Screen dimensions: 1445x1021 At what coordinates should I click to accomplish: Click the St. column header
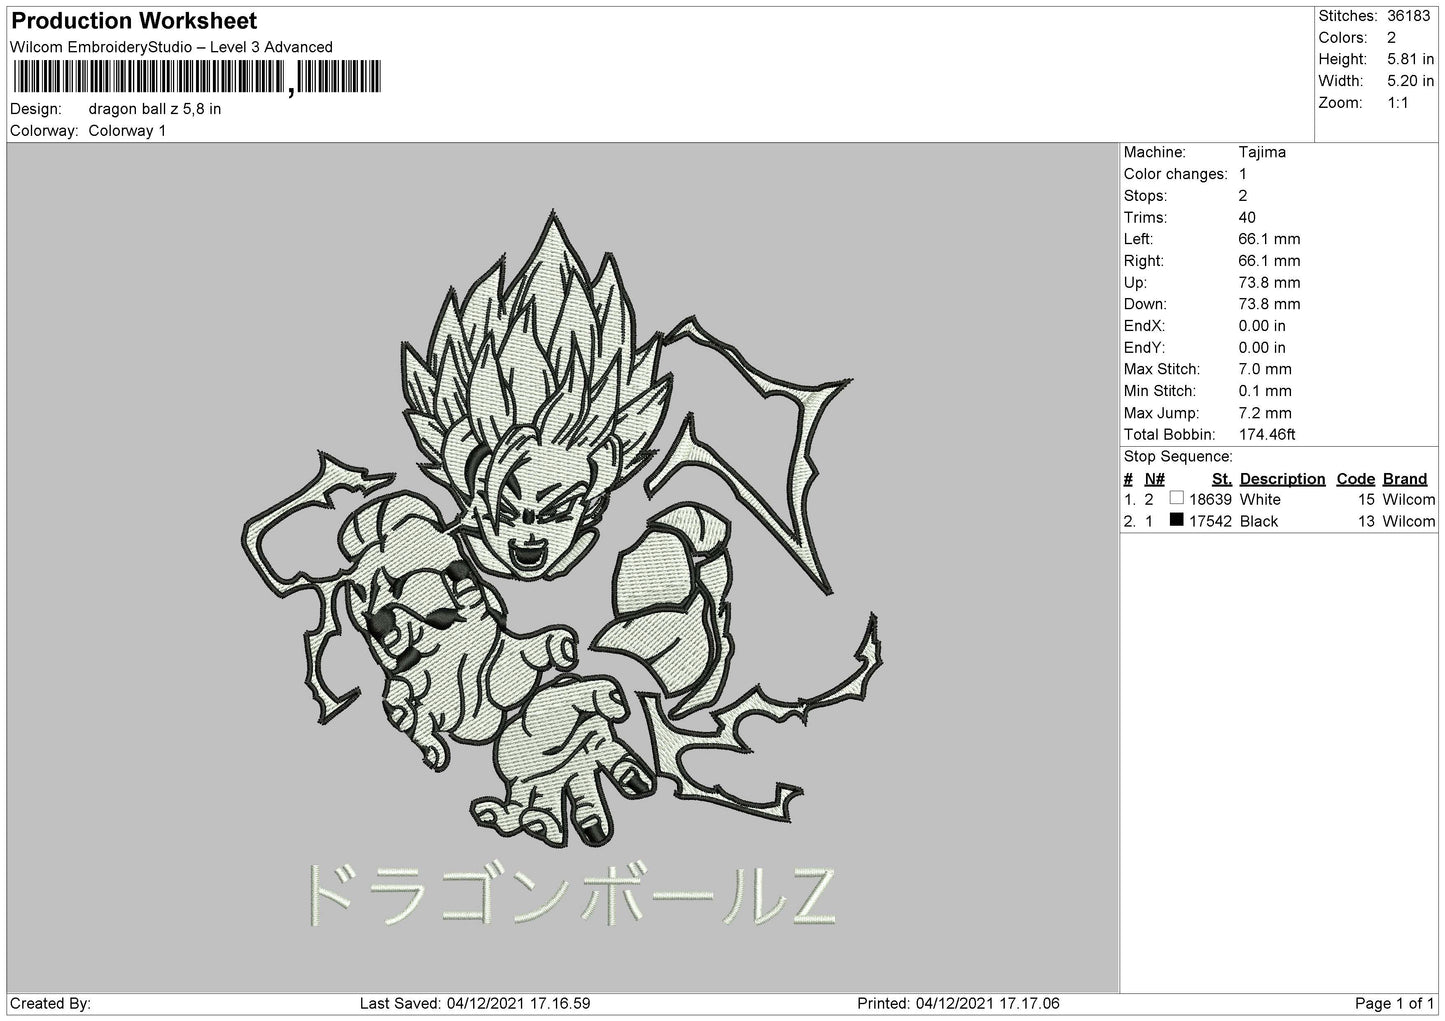pos(1221,479)
